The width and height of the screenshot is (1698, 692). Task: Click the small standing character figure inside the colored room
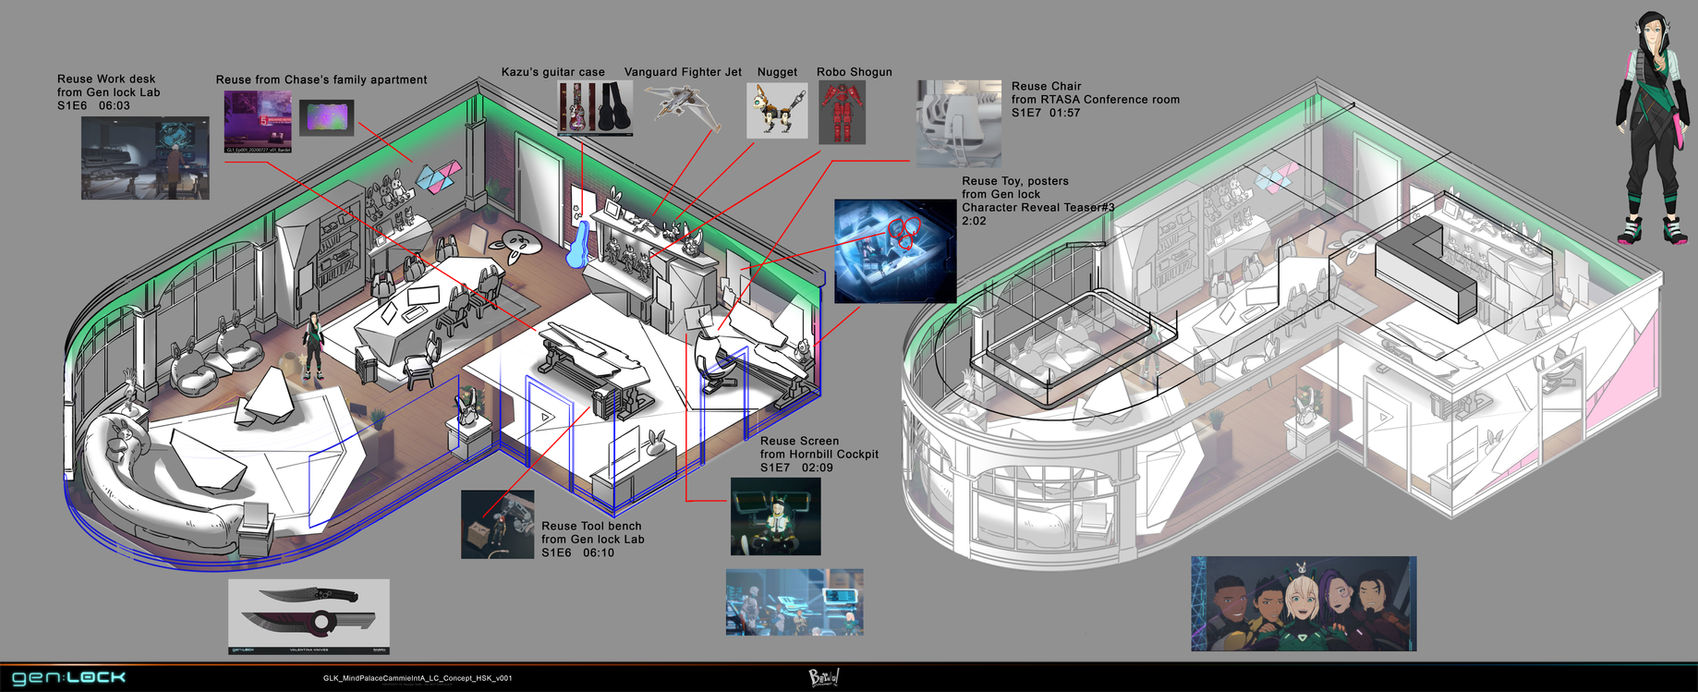click(313, 345)
